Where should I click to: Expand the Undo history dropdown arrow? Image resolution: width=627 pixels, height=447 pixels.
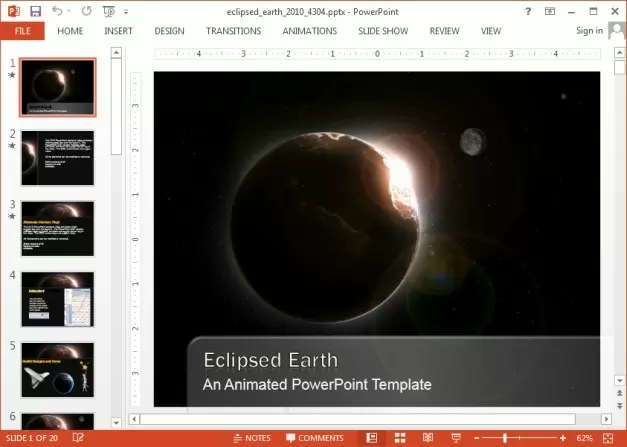click(x=69, y=11)
